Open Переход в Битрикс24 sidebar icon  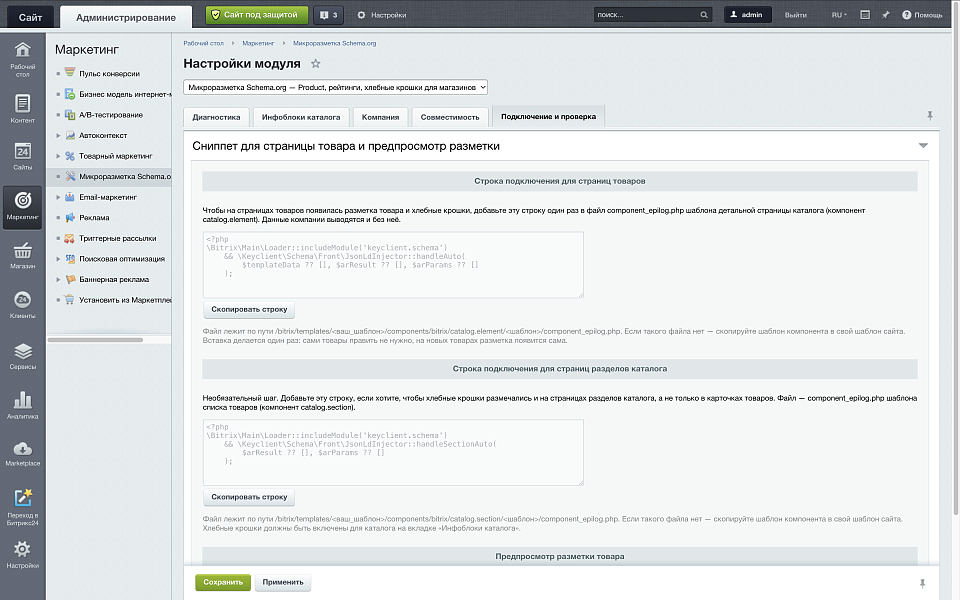tap(23, 507)
